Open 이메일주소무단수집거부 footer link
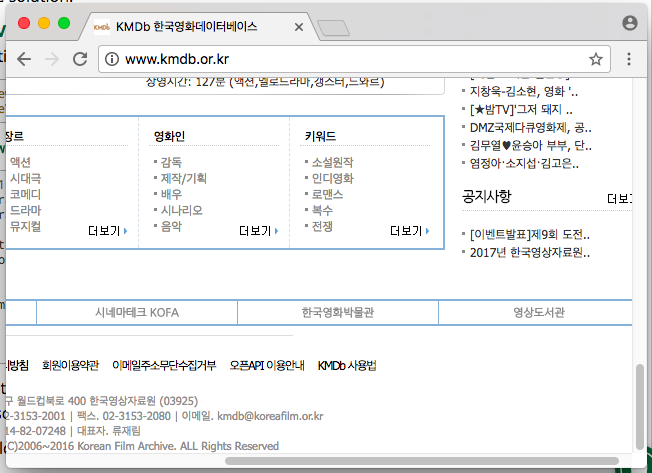This screenshot has height=473, width=652. [164, 365]
